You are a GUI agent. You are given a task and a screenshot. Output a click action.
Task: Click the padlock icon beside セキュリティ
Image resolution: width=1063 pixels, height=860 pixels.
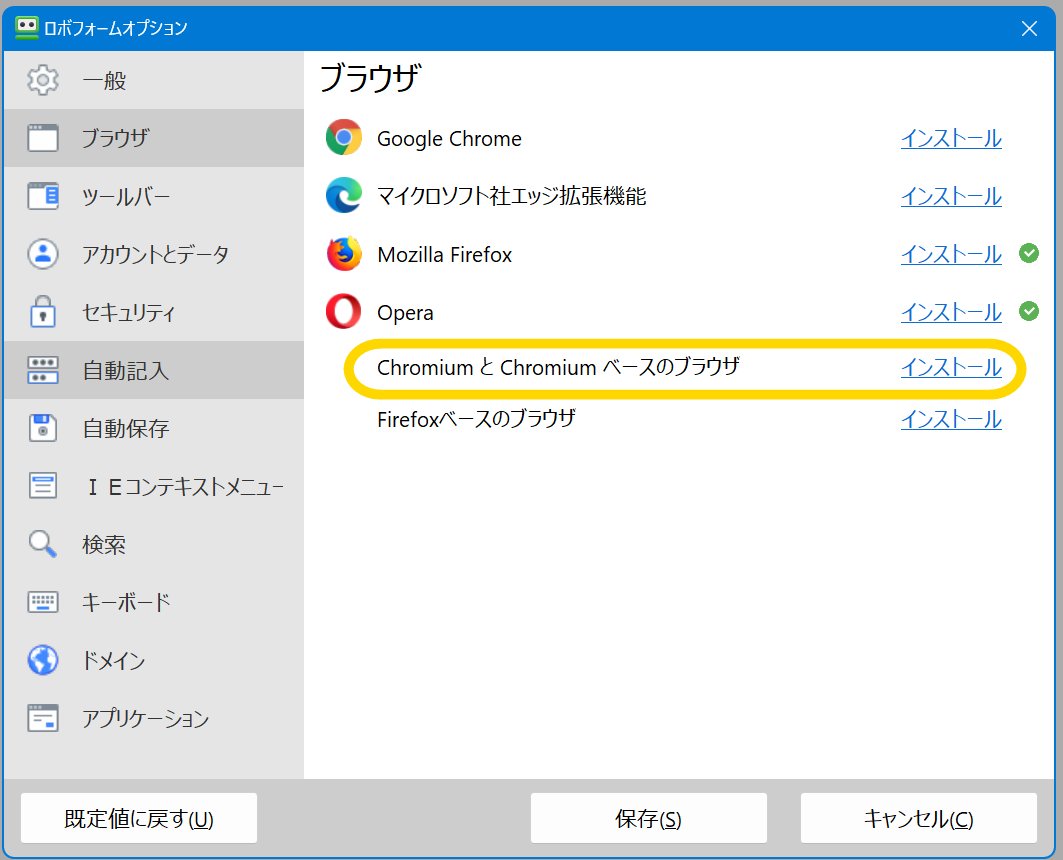click(43, 312)
